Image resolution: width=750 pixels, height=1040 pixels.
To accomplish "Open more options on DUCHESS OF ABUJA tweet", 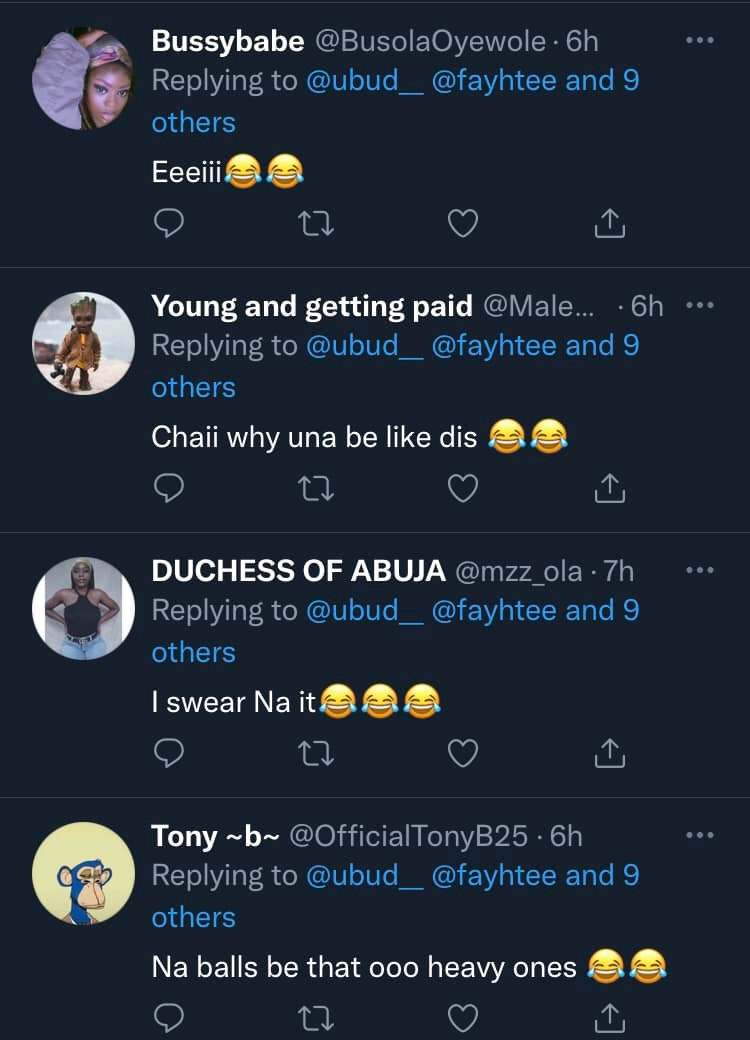I will [x=700, y=571].
